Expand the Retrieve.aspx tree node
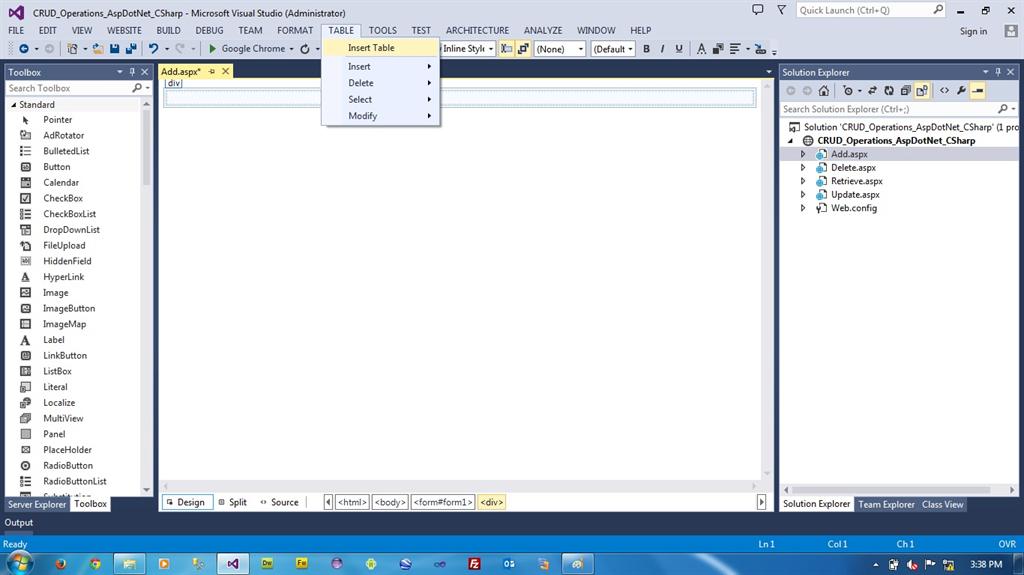Screen dimensions: 1024x575 click(x=803, y=181)
